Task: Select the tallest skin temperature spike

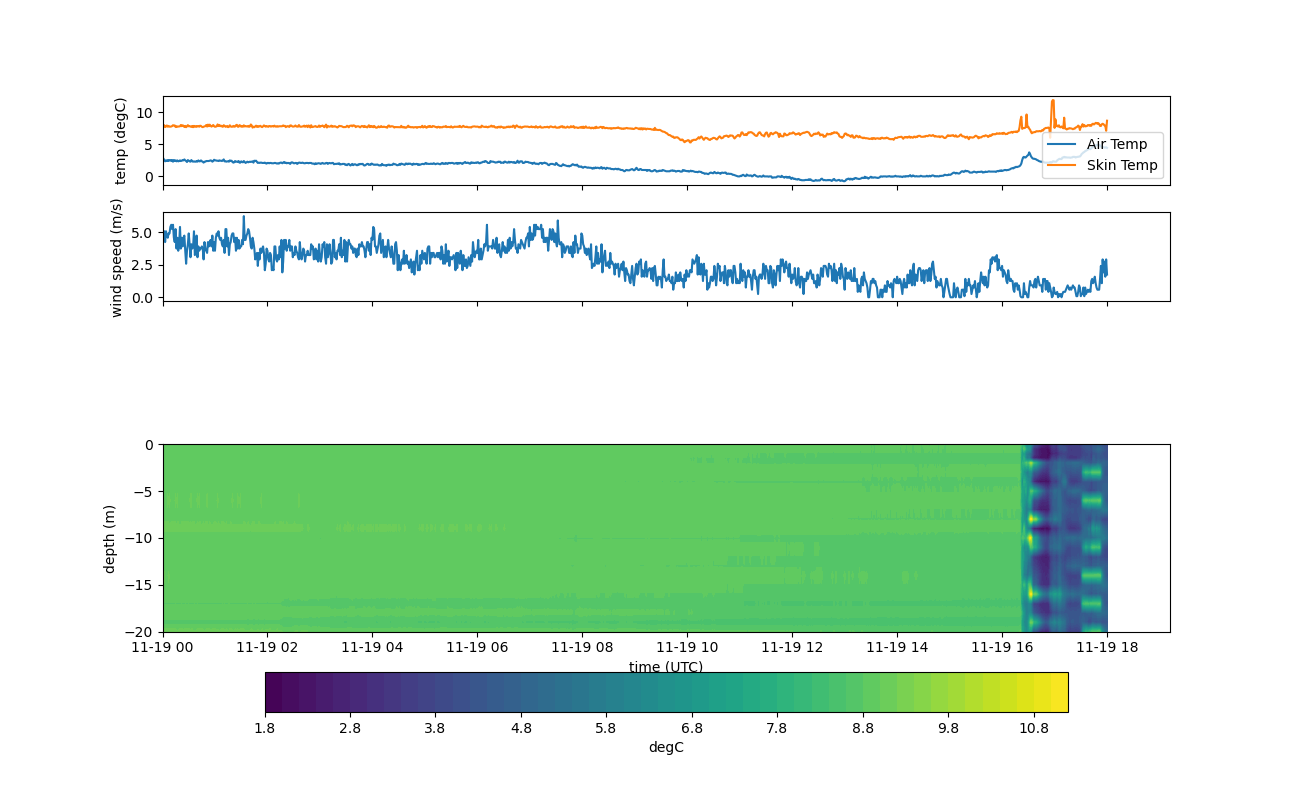Action: tap(1052, 102)
